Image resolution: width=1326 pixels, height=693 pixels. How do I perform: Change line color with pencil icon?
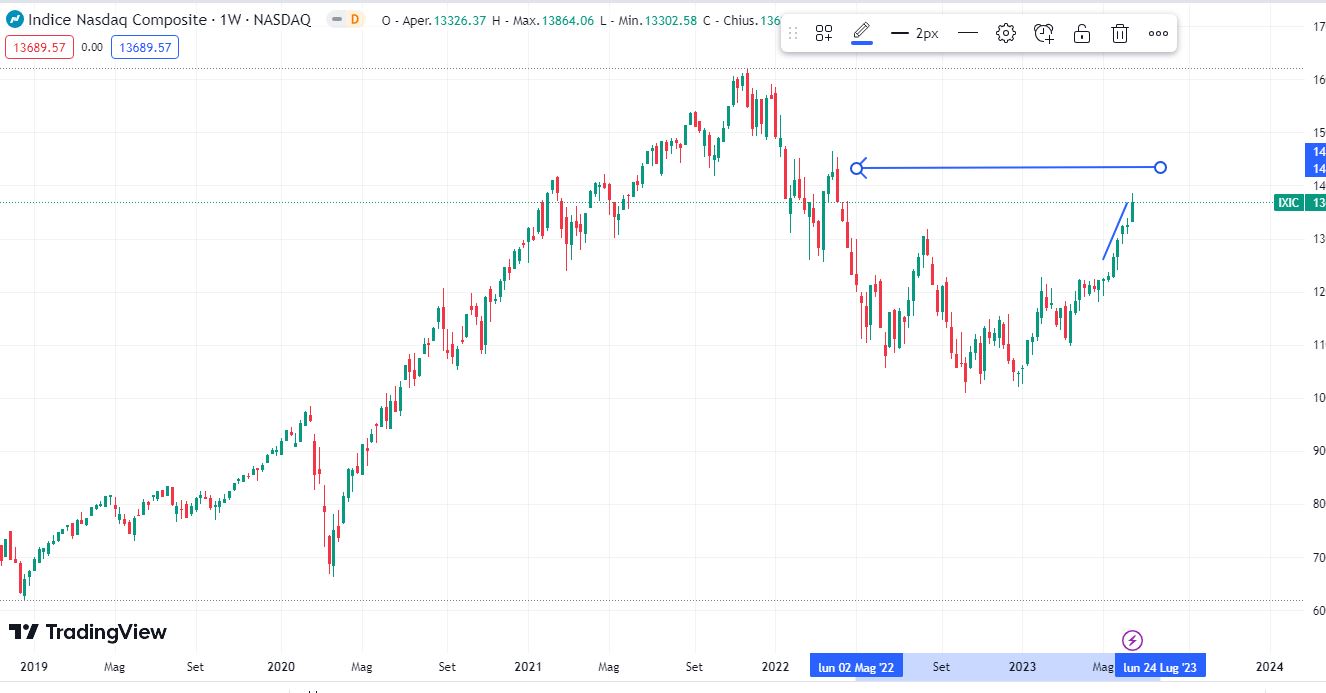pos(862,34)
